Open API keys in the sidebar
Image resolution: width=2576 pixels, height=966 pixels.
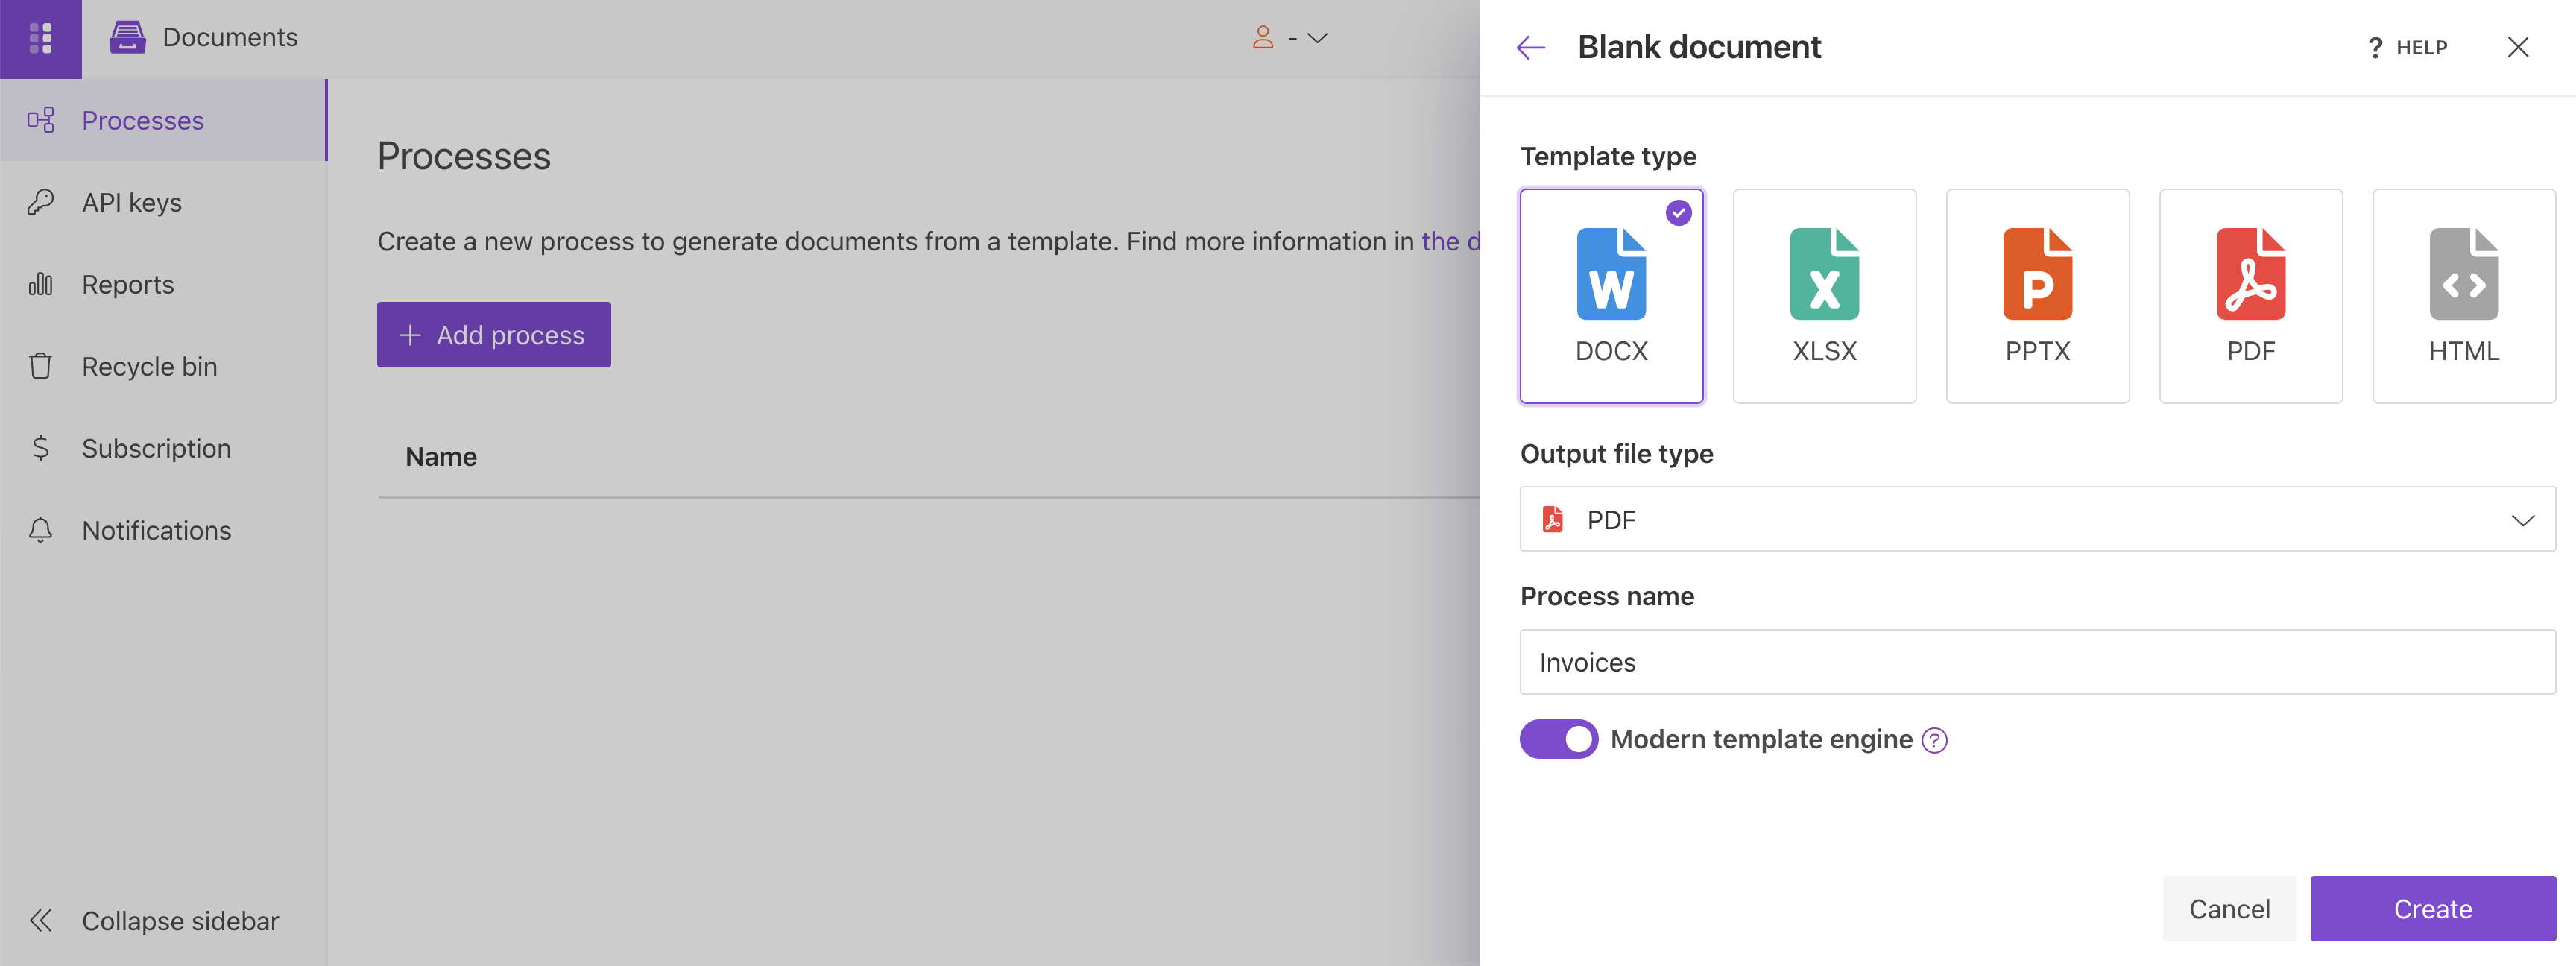163,202
